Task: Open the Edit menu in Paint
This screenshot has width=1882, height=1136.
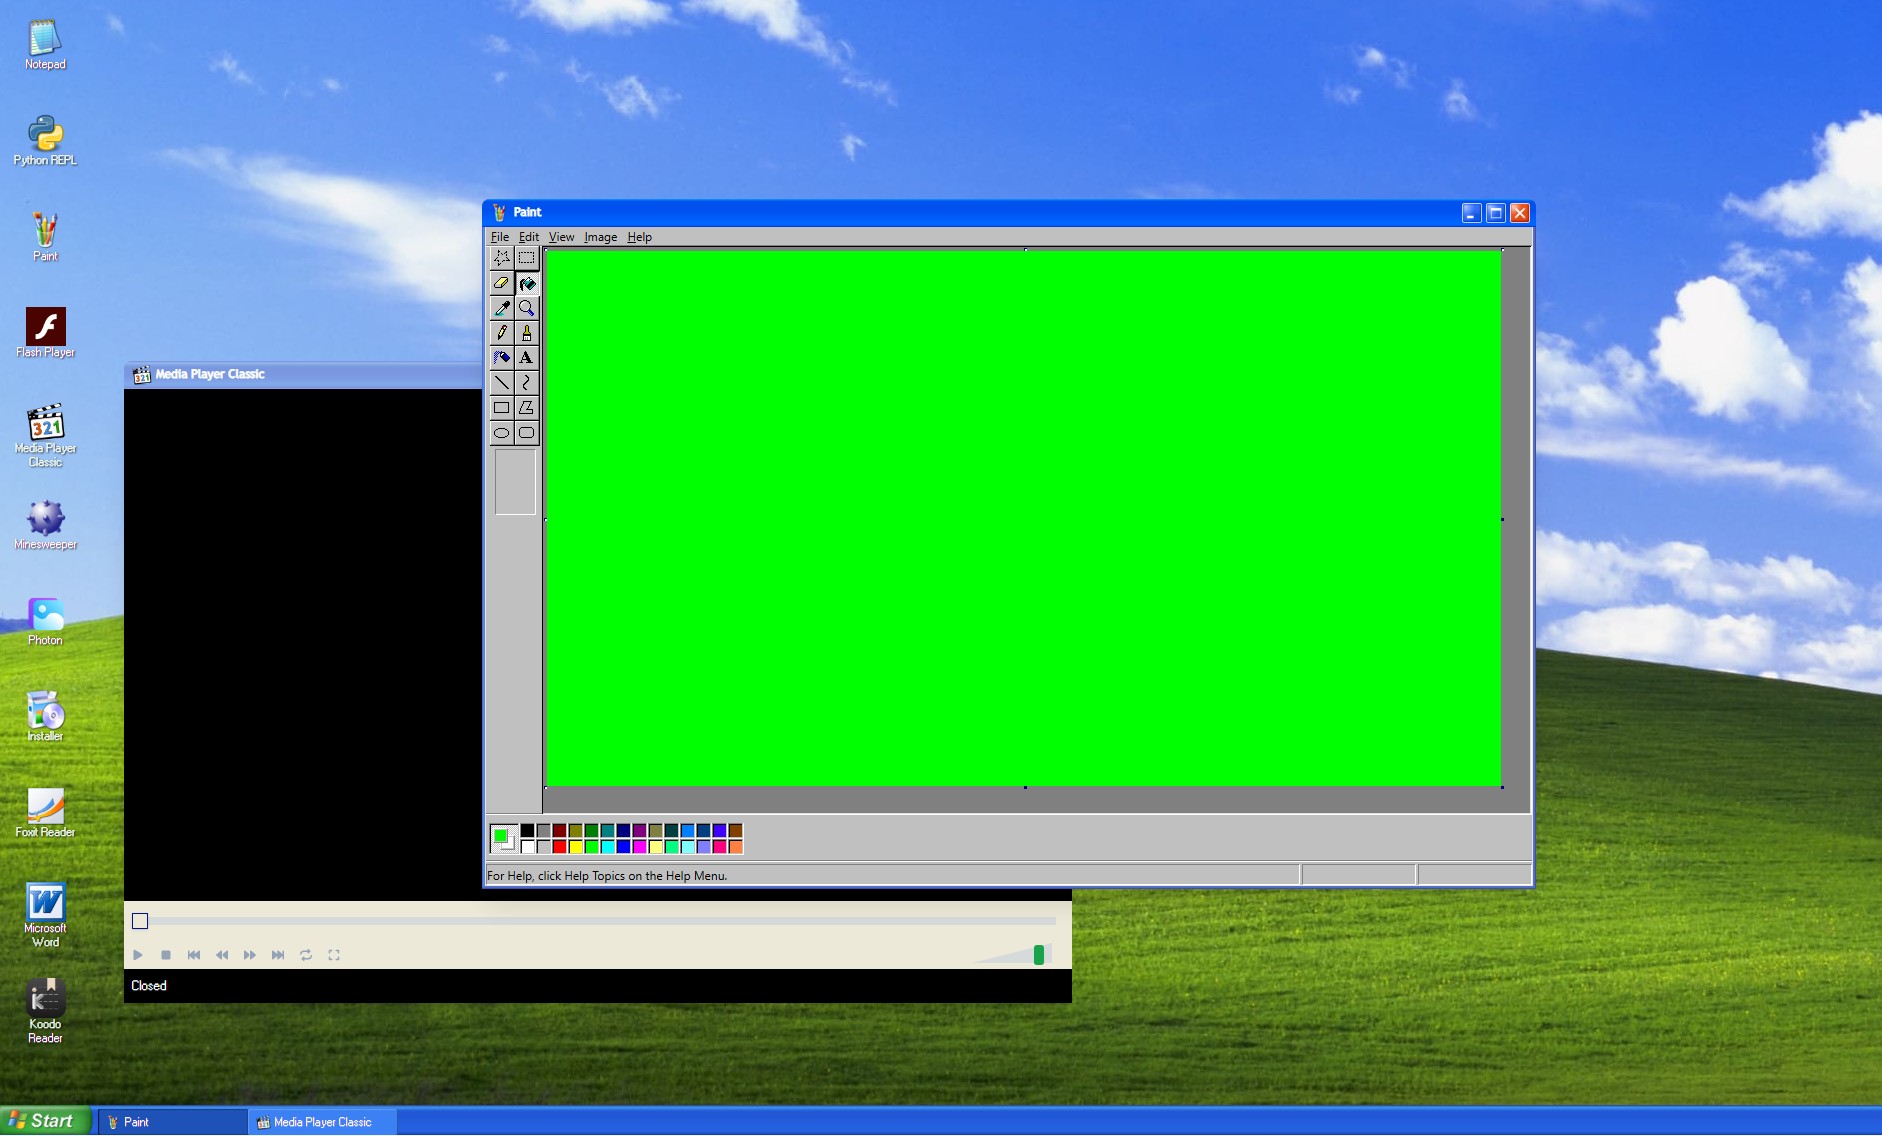Action: click(x=527, y=237)
